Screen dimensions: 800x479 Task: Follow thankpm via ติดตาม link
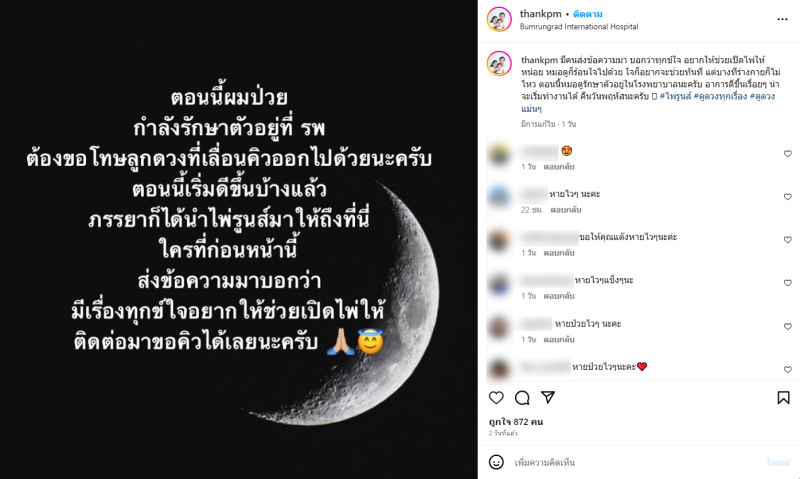[588, 14]
